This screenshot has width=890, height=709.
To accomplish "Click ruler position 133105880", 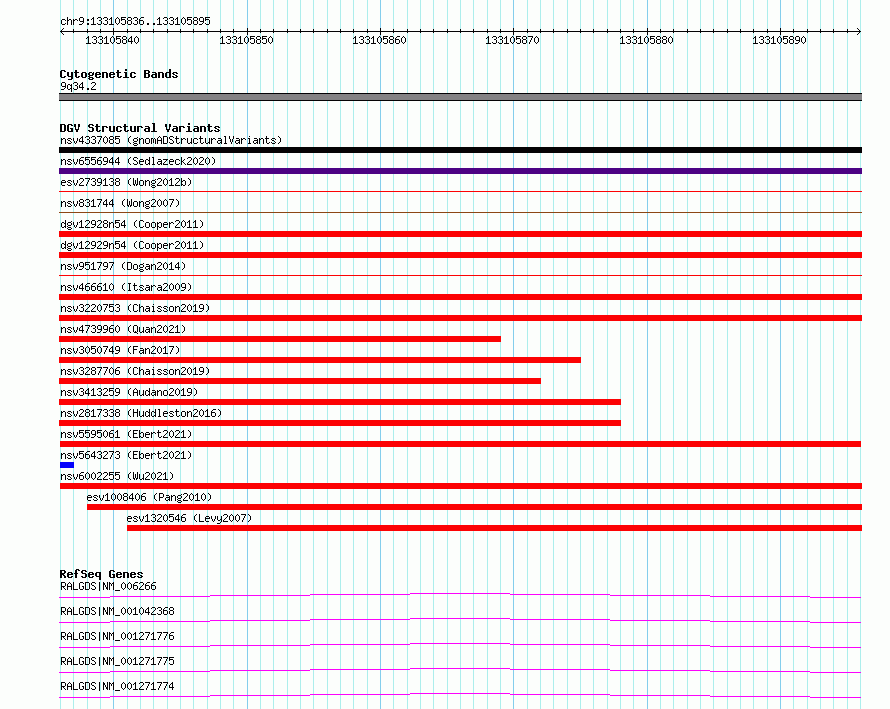I will coord(646,40).
